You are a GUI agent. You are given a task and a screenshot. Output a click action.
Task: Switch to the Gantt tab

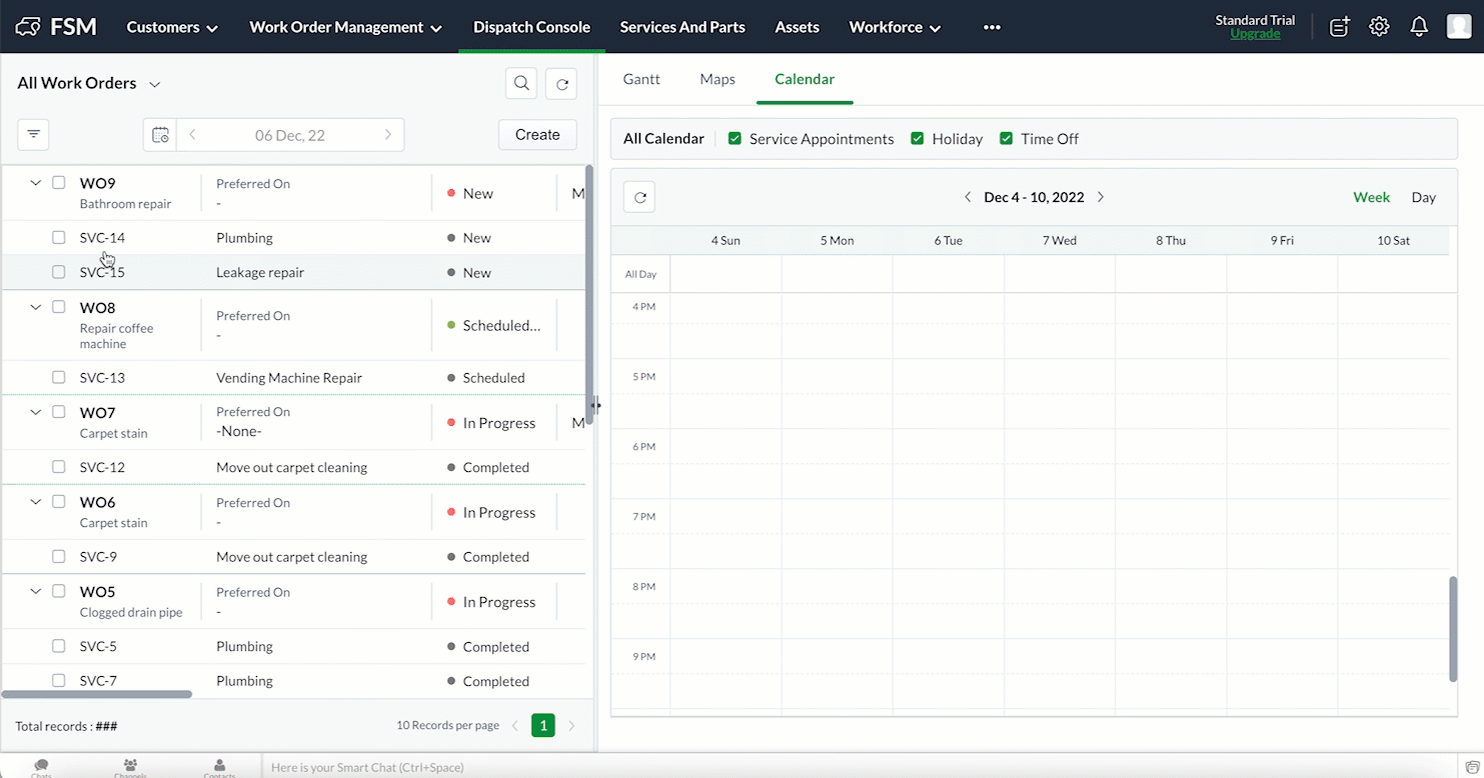click(x=641, y=79)
